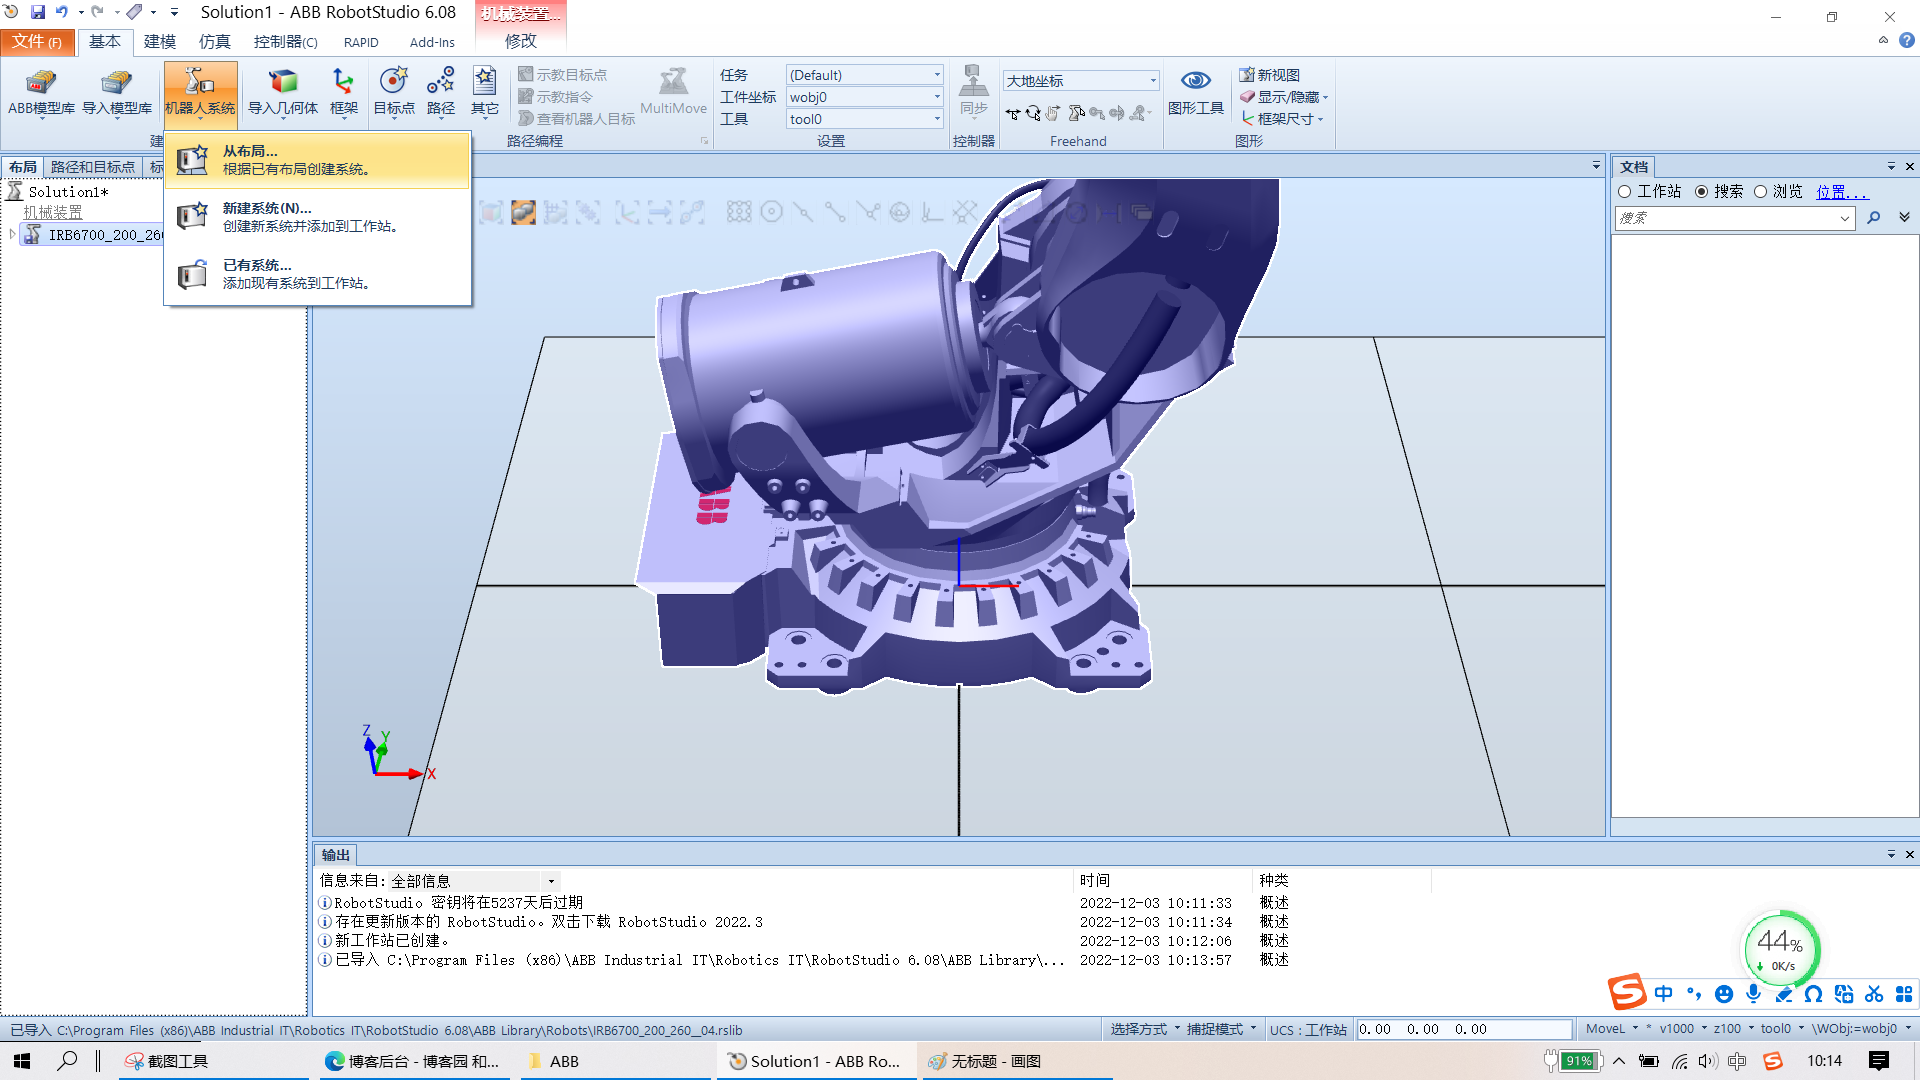Viewport: 1920px width, 1080px height.
Task: Switch to the 仿真 ribbon tab
Action: tap(214, 42)
